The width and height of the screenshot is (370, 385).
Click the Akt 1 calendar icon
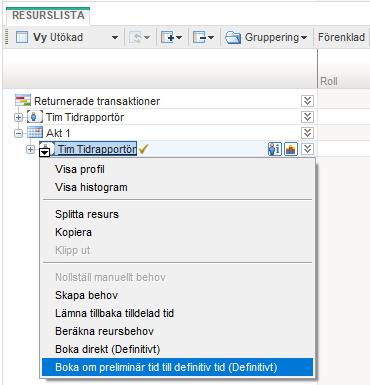tap(35, 133)
